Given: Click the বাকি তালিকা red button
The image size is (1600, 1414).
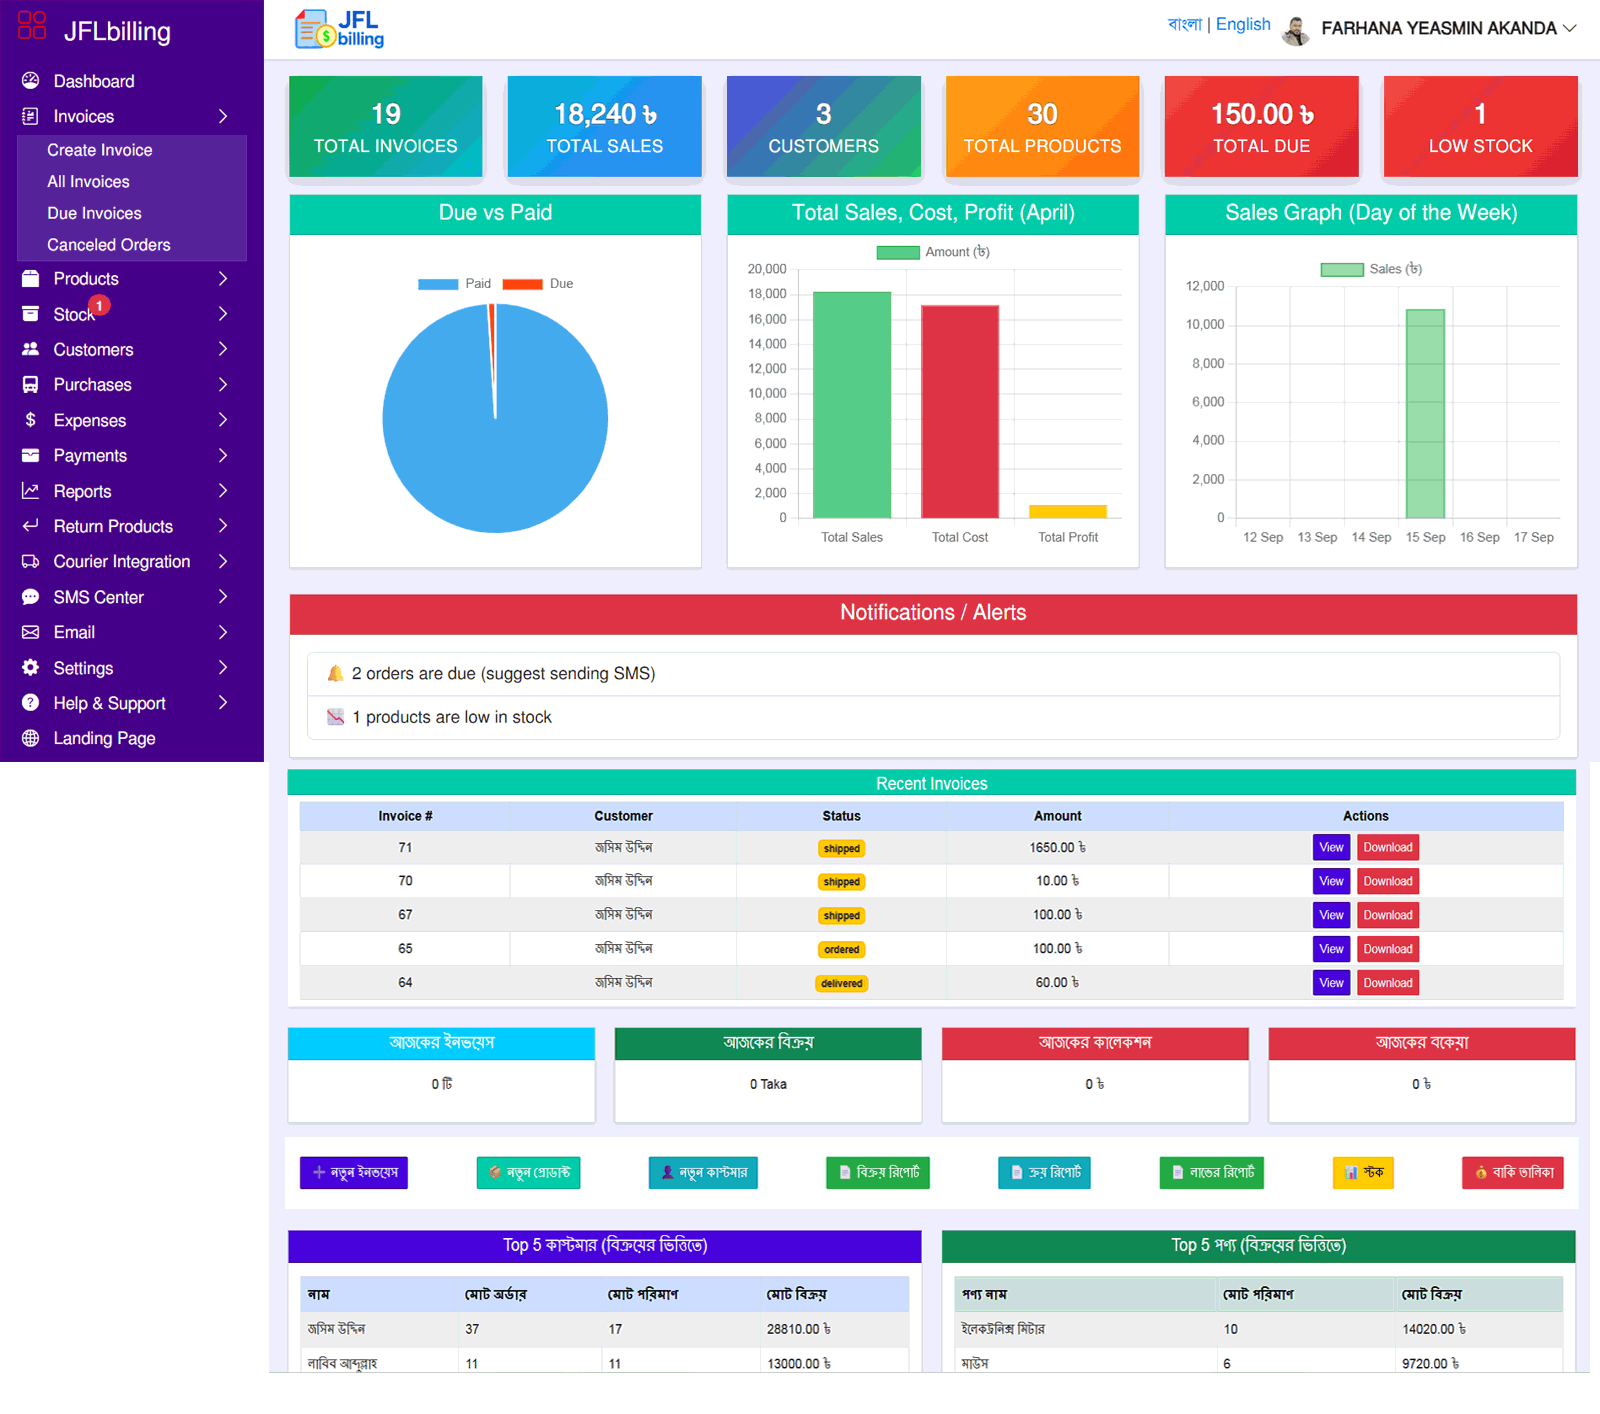Looking at the screenshot, I should click(x=1513, y=1172).
